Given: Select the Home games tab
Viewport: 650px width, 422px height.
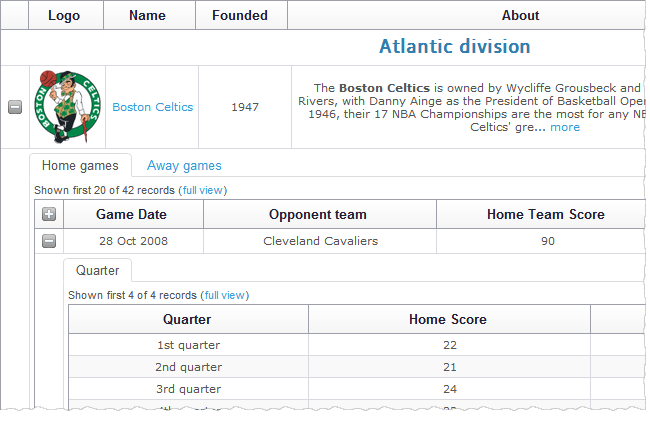Looking at the screenshot, I should [x=80, y=166].
